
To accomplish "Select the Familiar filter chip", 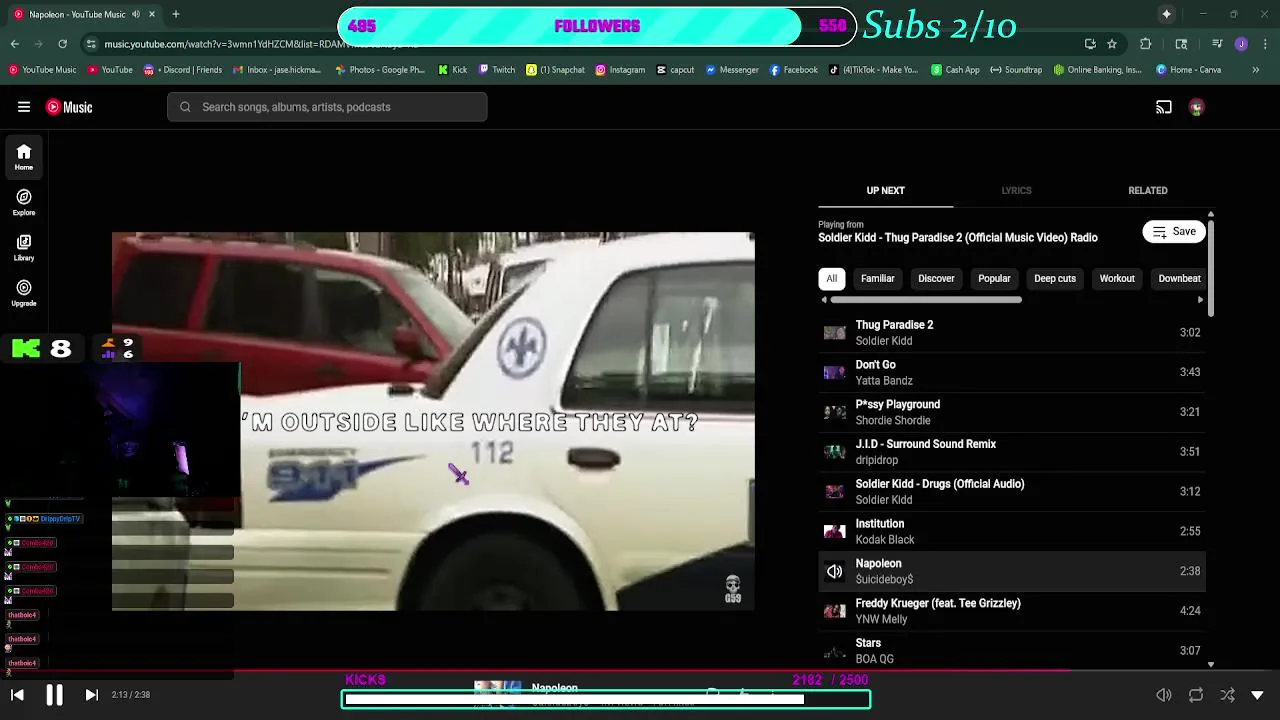I will (x=877, y=279).
